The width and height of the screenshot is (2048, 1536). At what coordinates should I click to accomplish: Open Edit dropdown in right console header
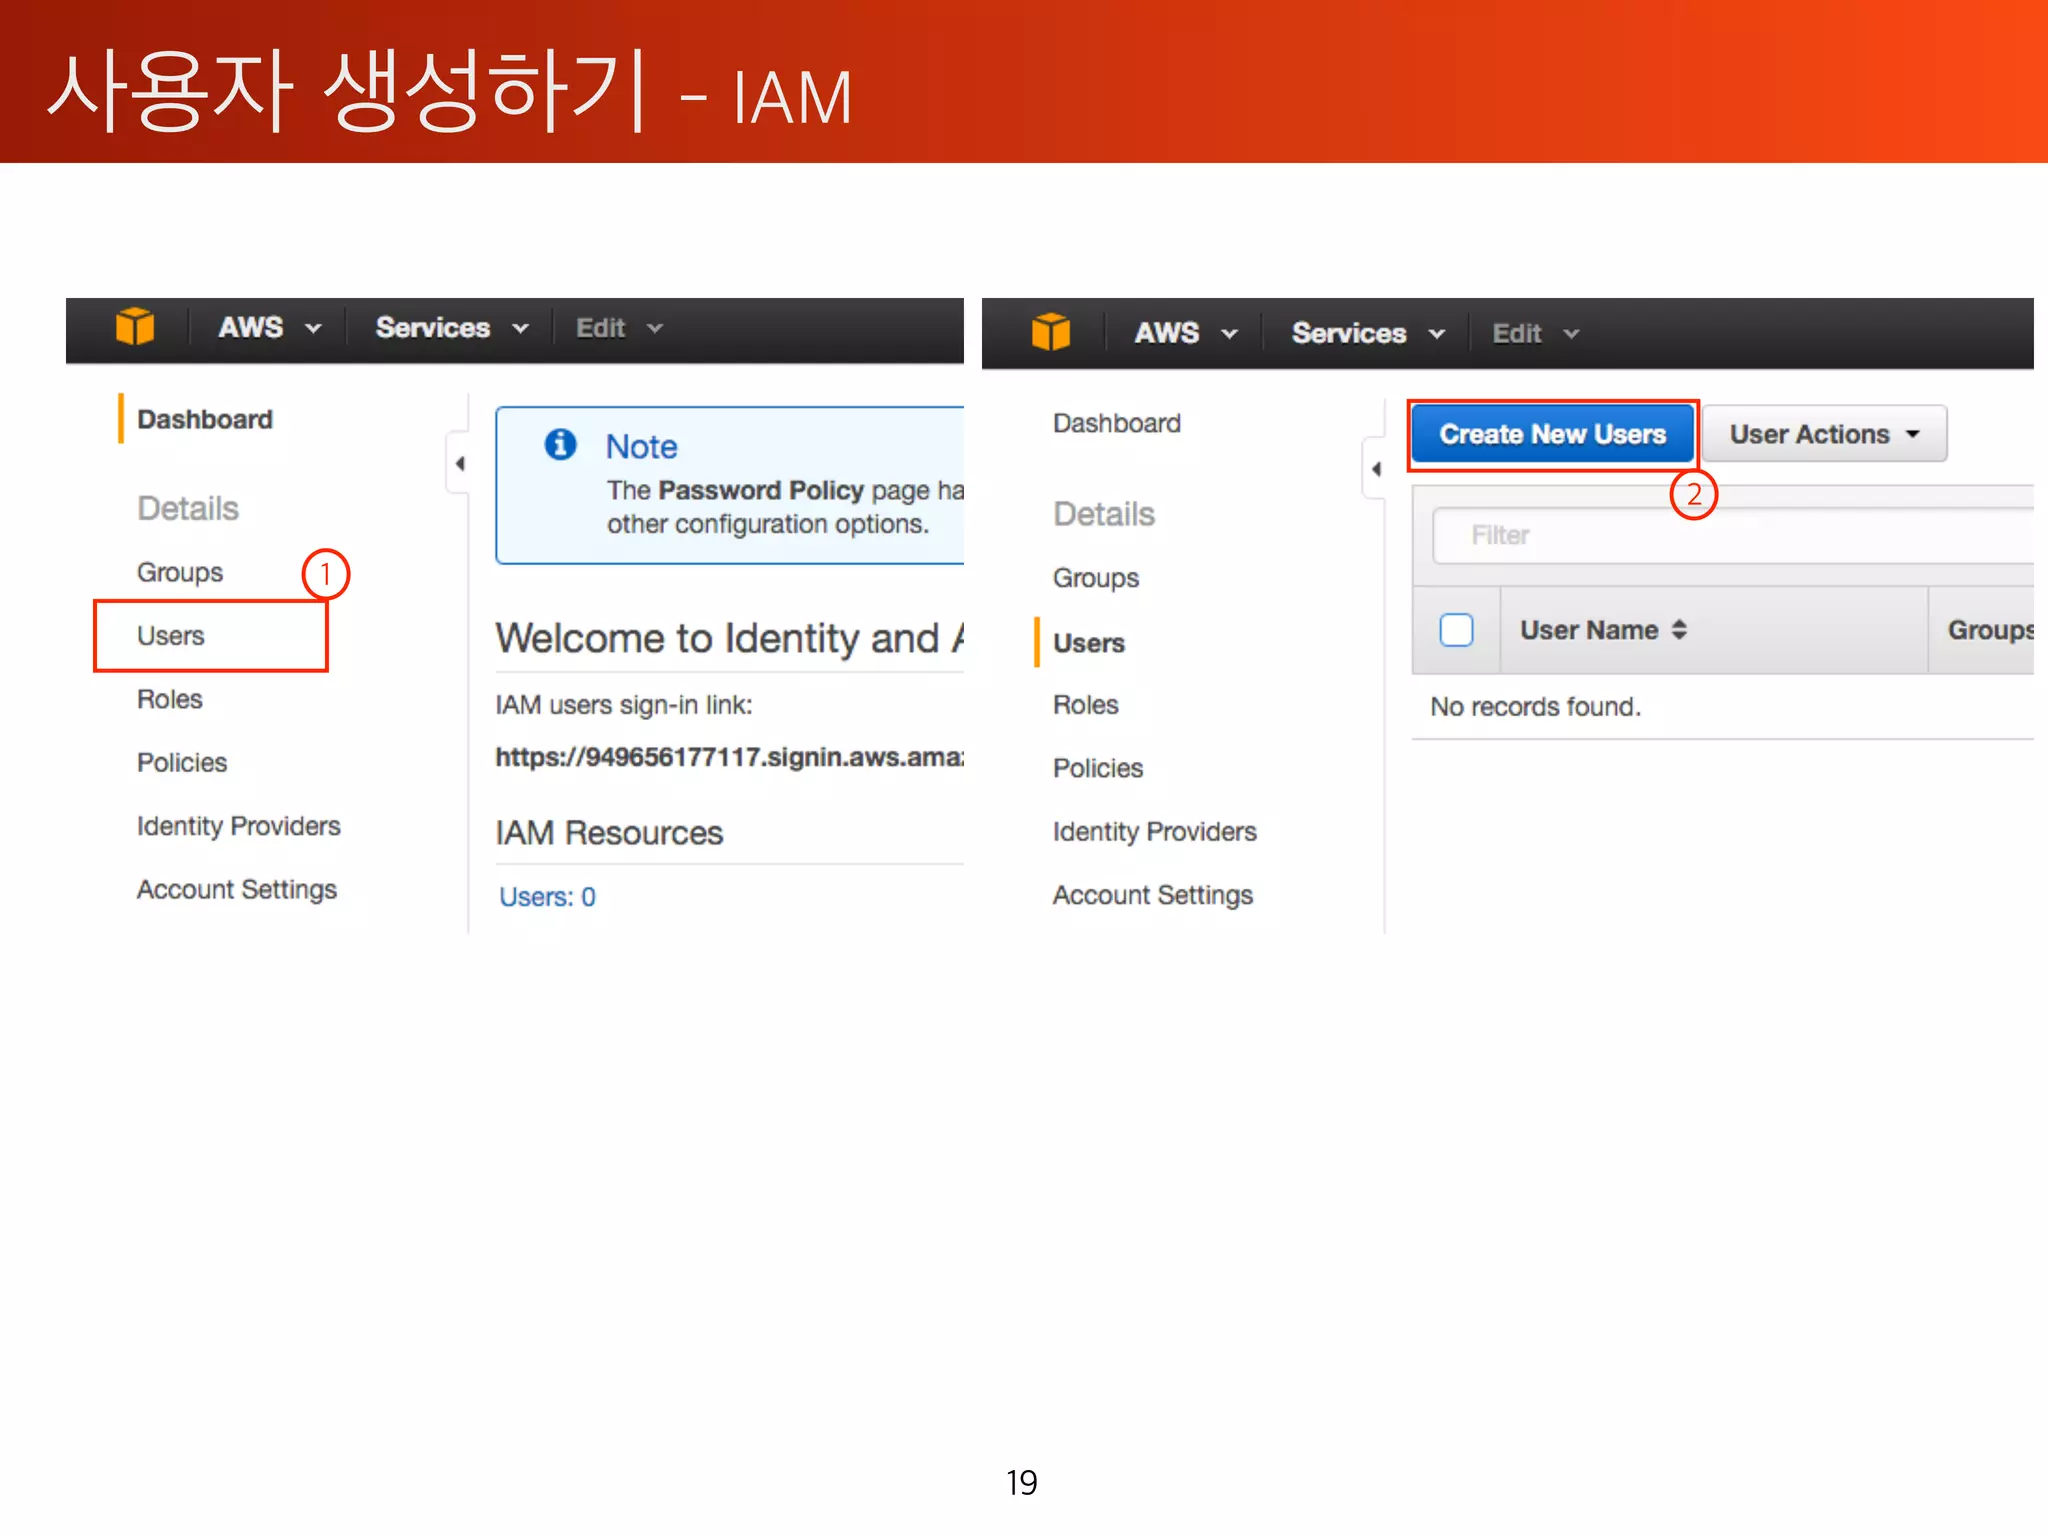(1535, 333)
